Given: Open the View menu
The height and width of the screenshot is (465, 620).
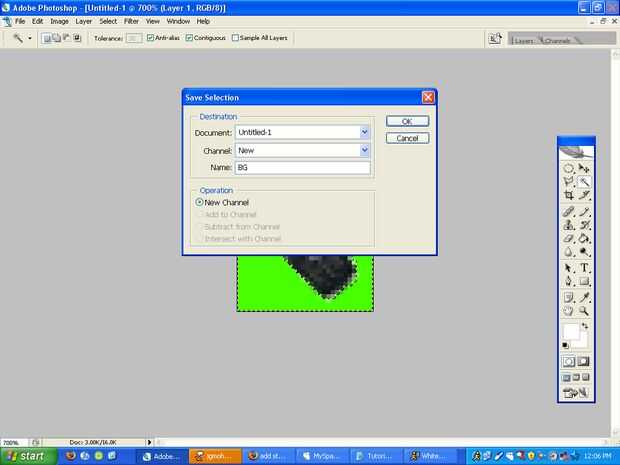Looking at the screenshot, I should tap(153, 21).
